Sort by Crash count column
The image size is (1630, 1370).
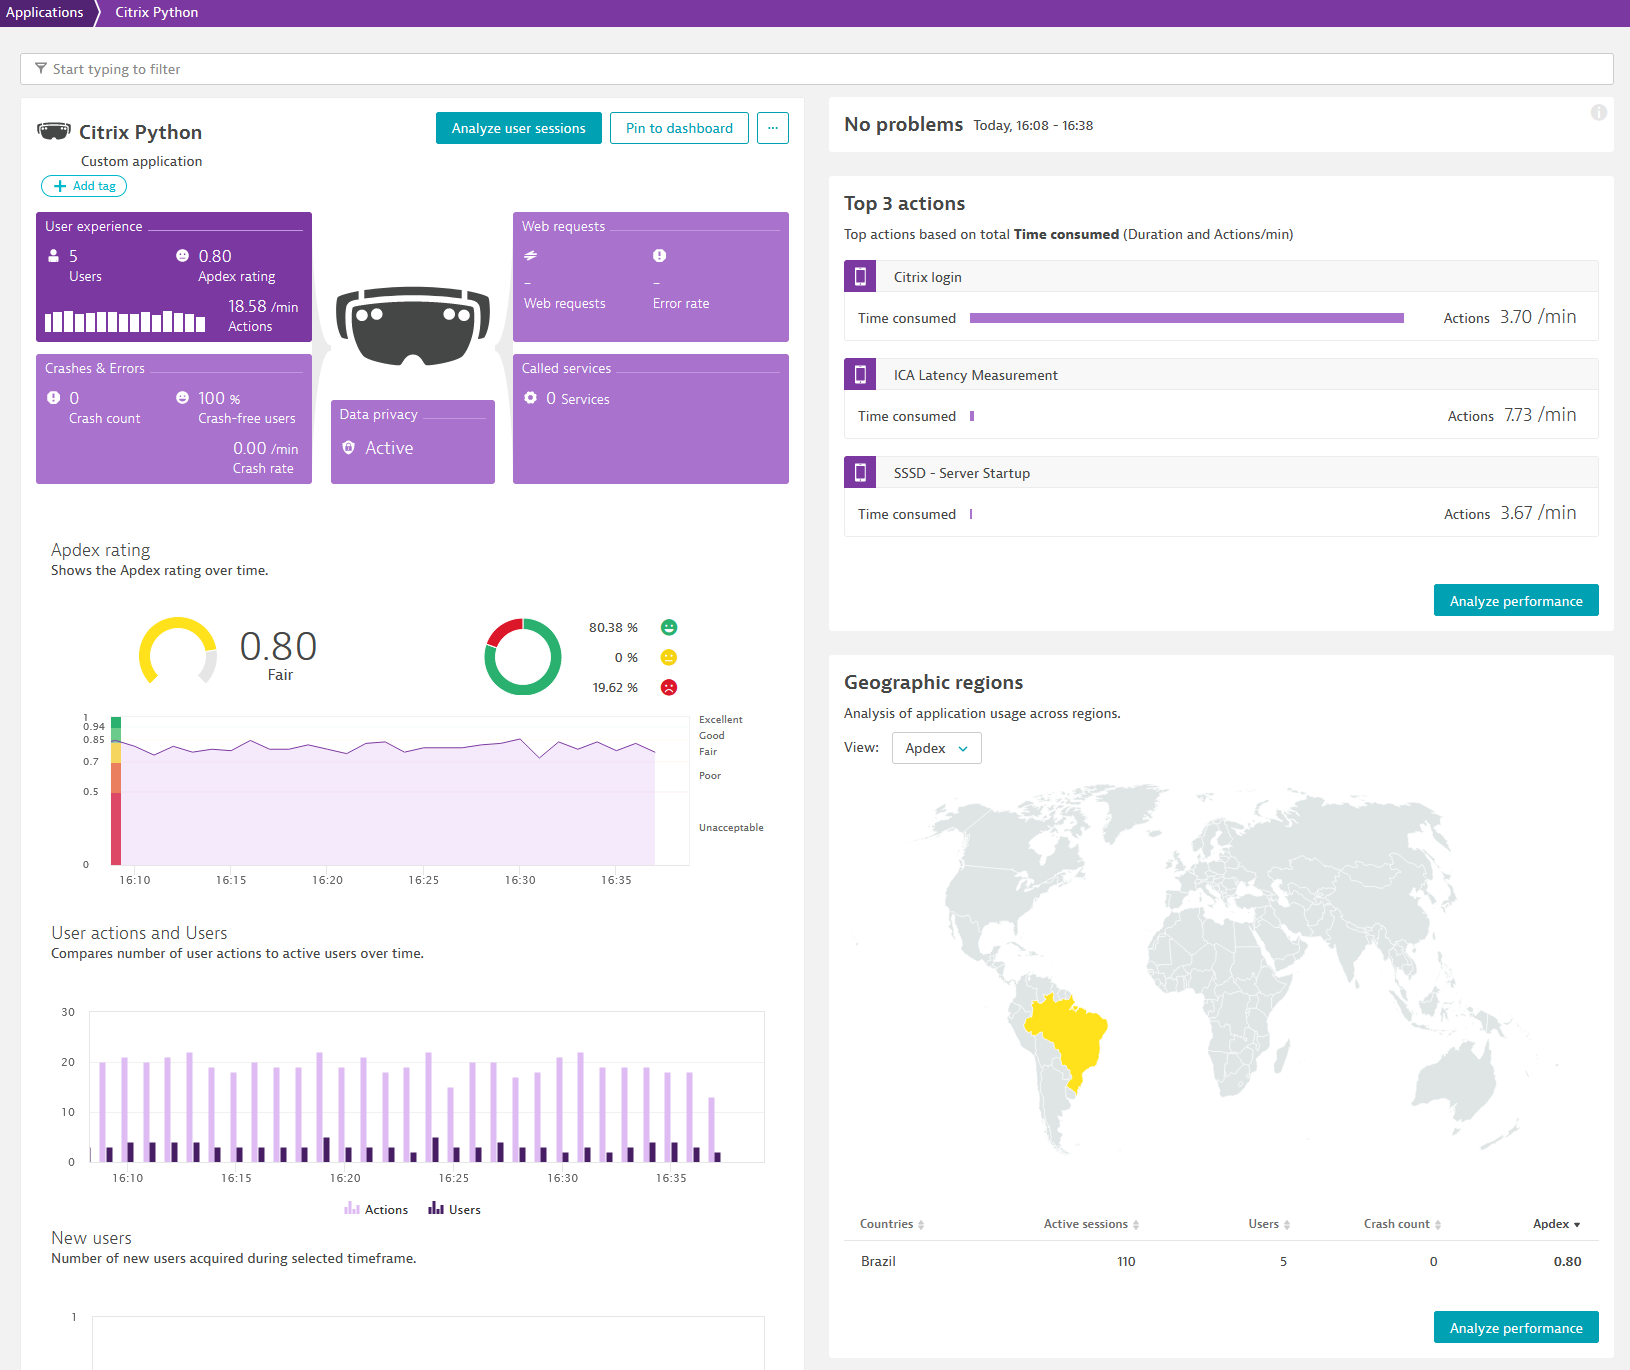tap(1402, 1224)
